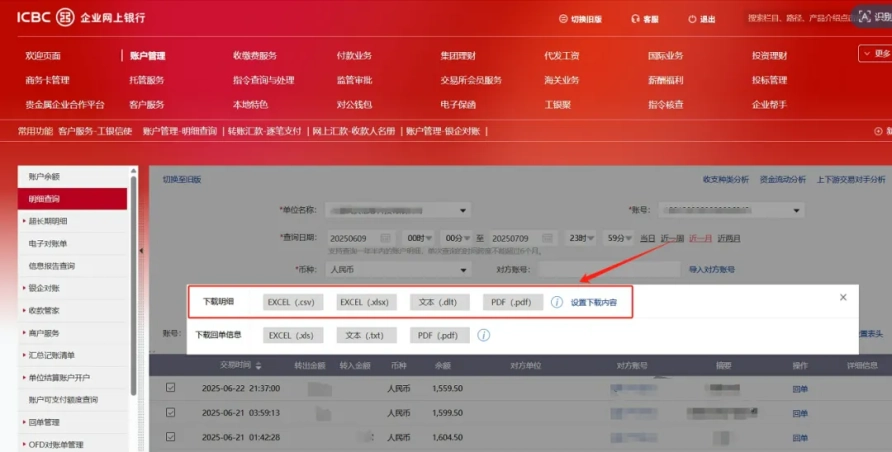Open the 59分 end minute dropdown

619,238
